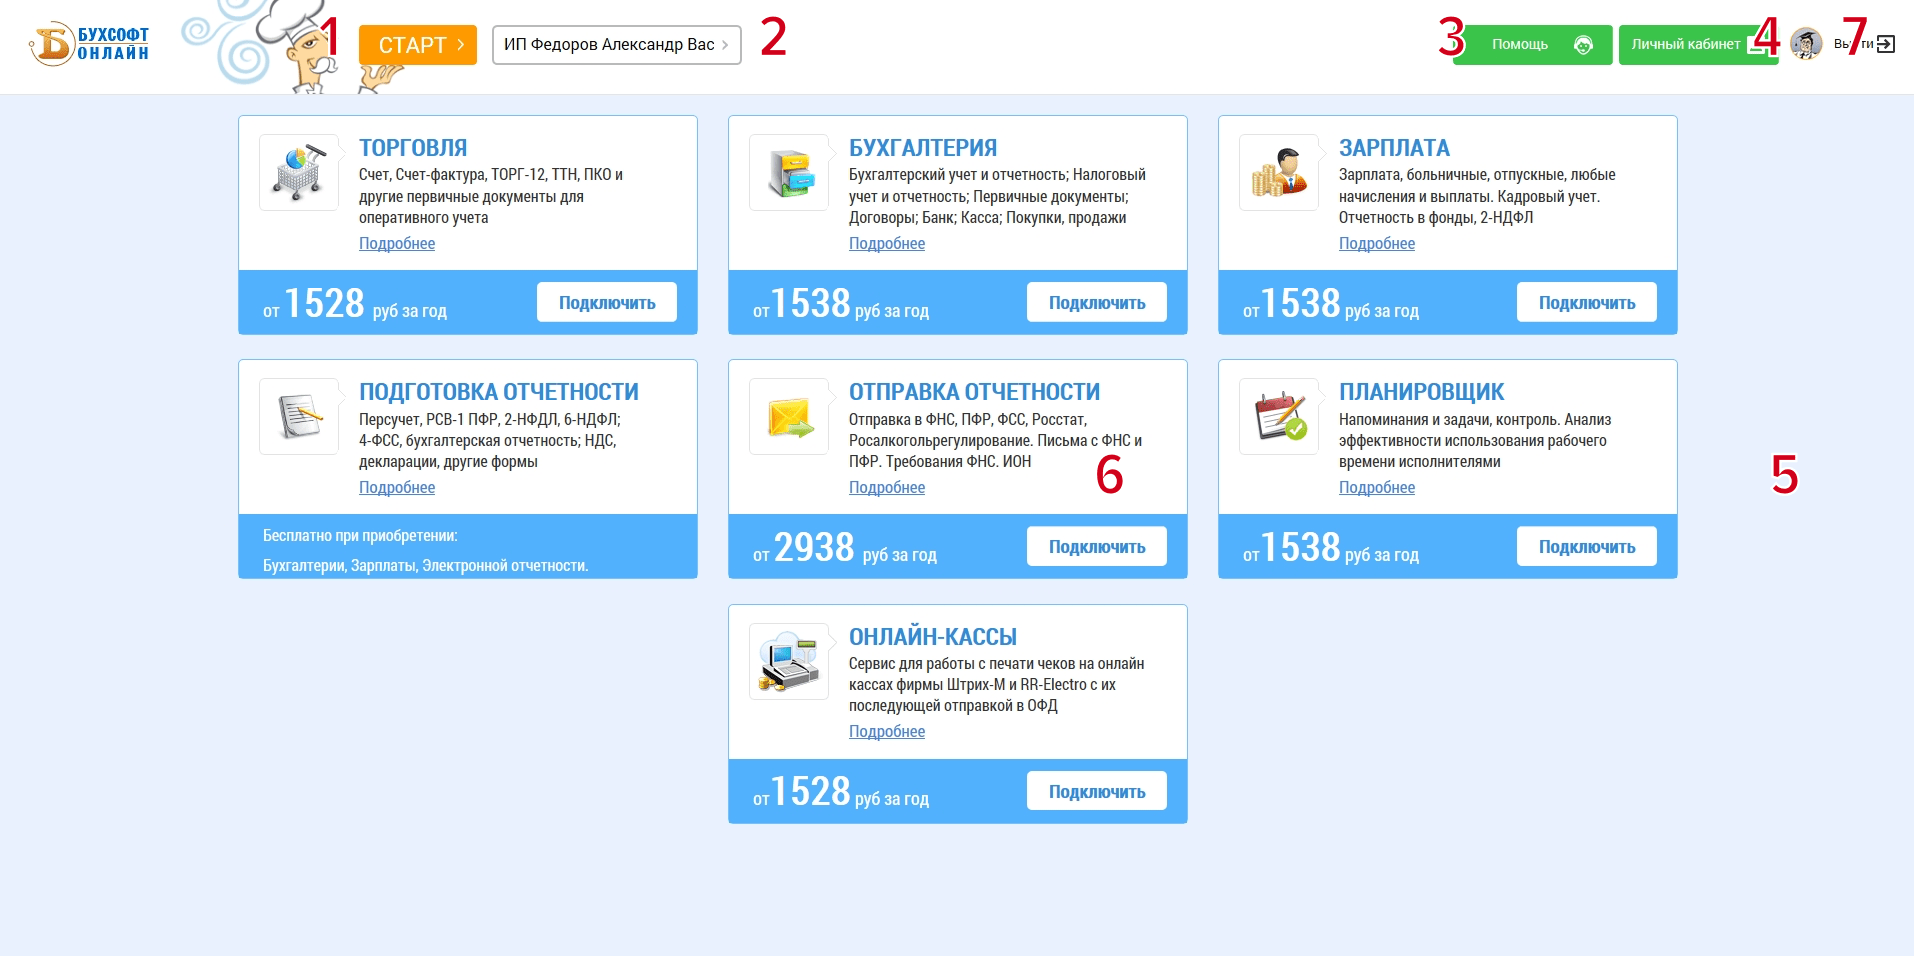This screenshot has height=956, width=1914.
Task: Open the СТАРТ menu button
Action: point(418,45)
